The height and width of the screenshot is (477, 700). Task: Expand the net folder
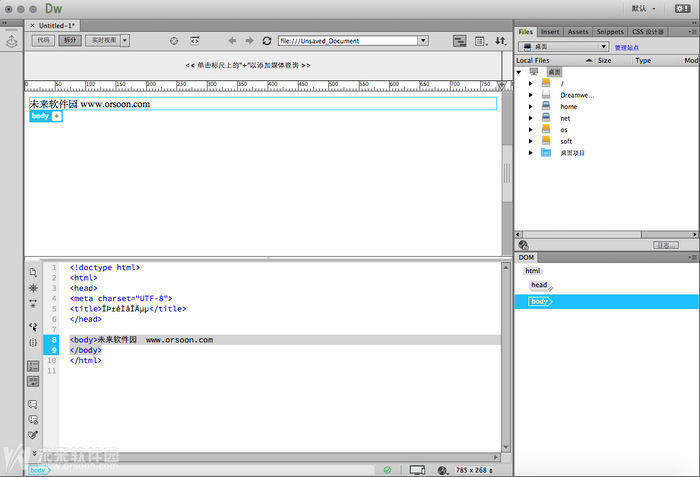(x=531, y=118)
